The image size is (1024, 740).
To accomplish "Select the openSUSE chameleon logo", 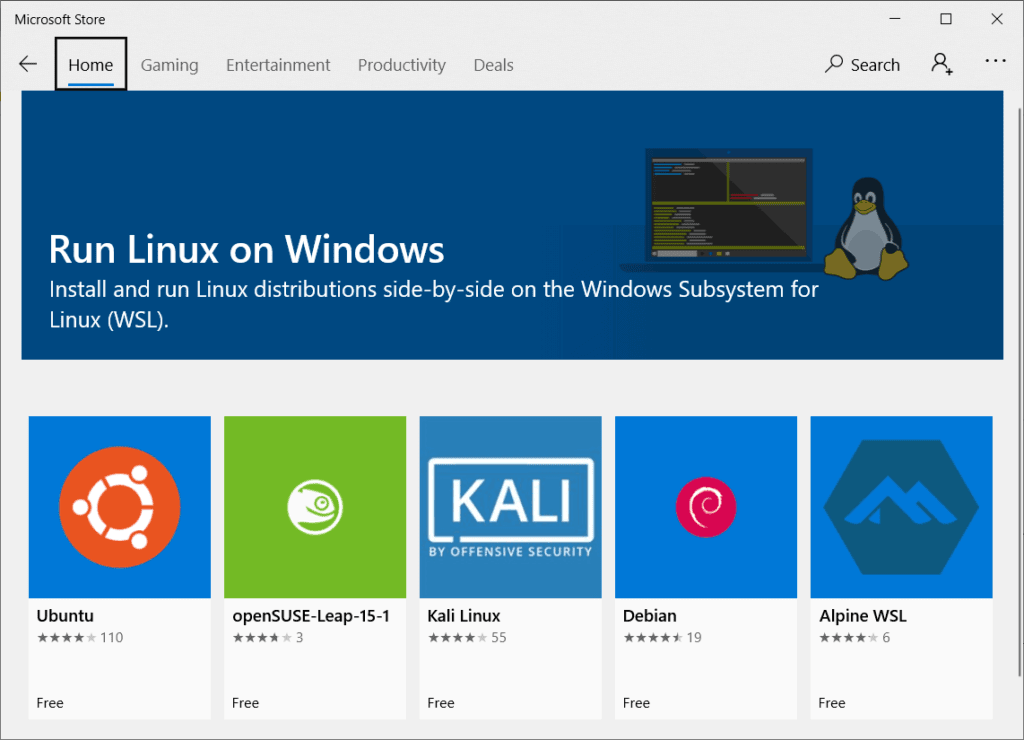I will coord(315,507).
